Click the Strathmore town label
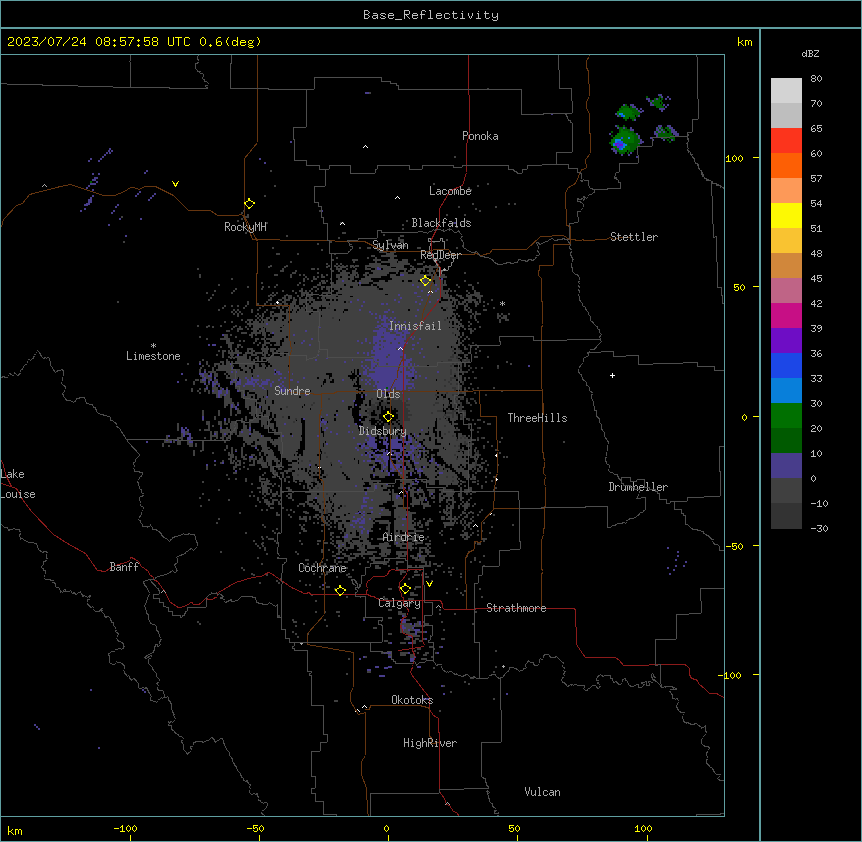This screenshot has width=862, height=842. pyautogui.click(x=516, y=608)
